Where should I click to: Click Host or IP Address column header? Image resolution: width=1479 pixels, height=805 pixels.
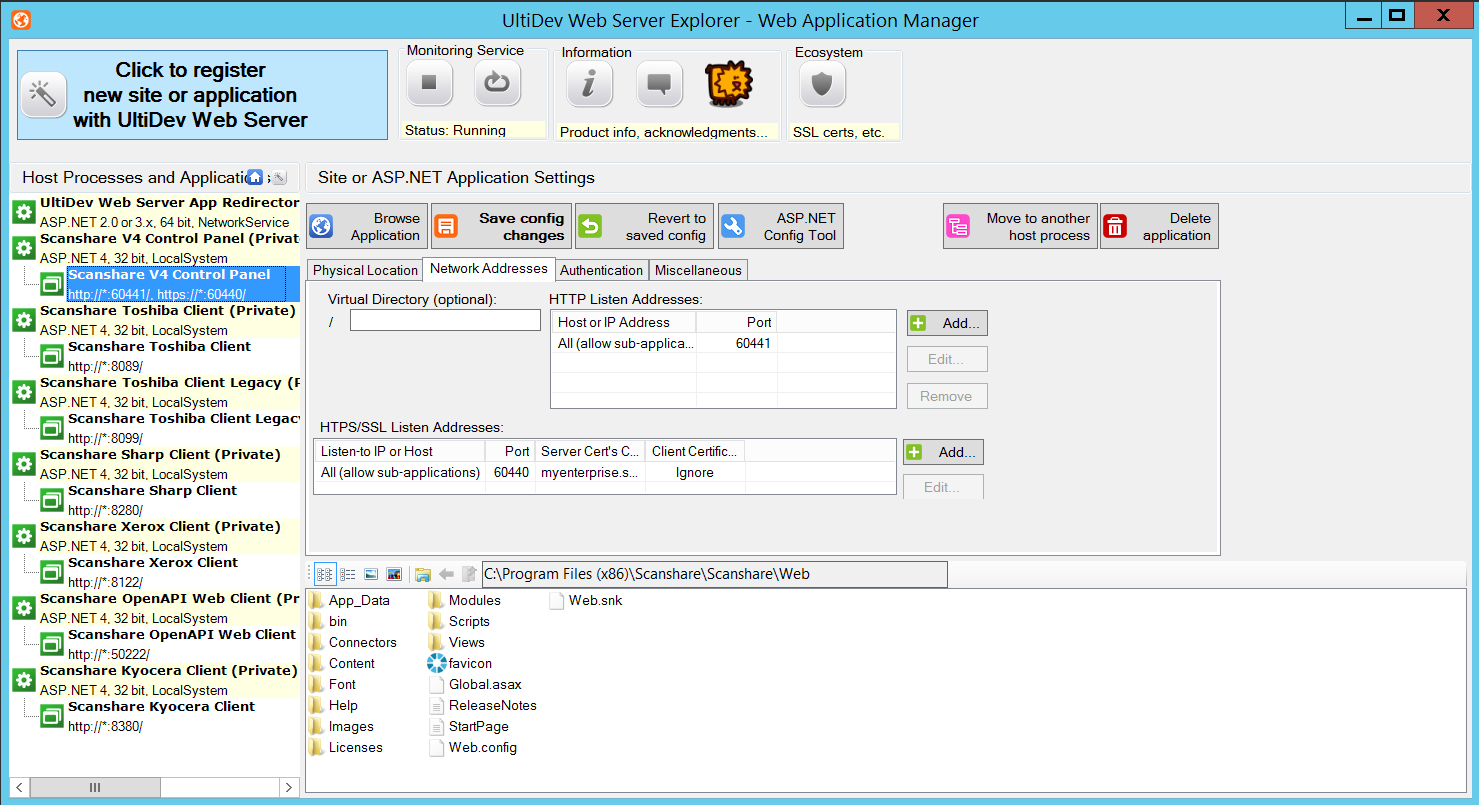click(x=624, y=322)
